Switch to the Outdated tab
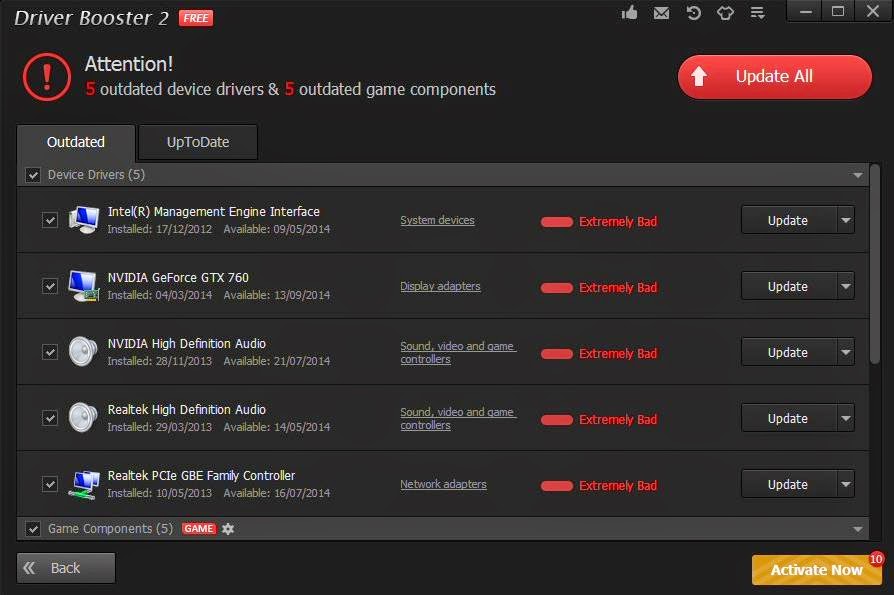Image resolution: width=894 pixels, height=595 pixels. pos(76,142)
